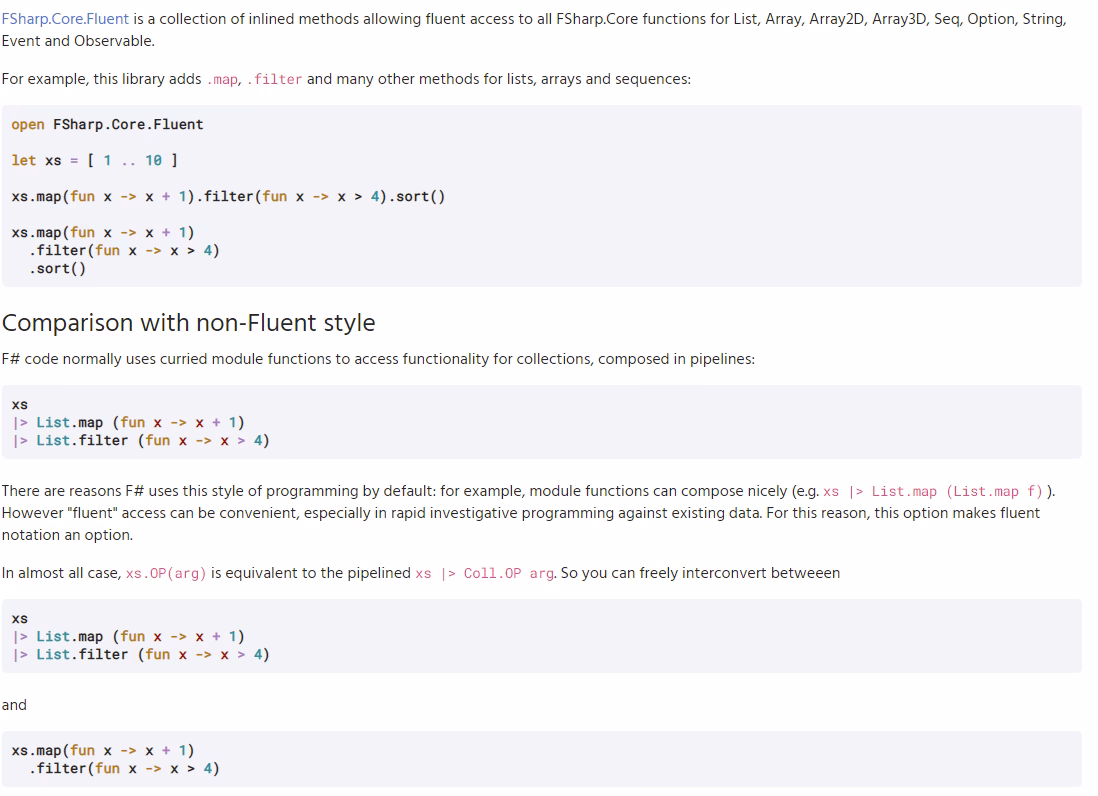Screen dimensions: 1098x796
Task: Click the 'let xs = [ 1 .. 10 ]' line
Action: 95,160
